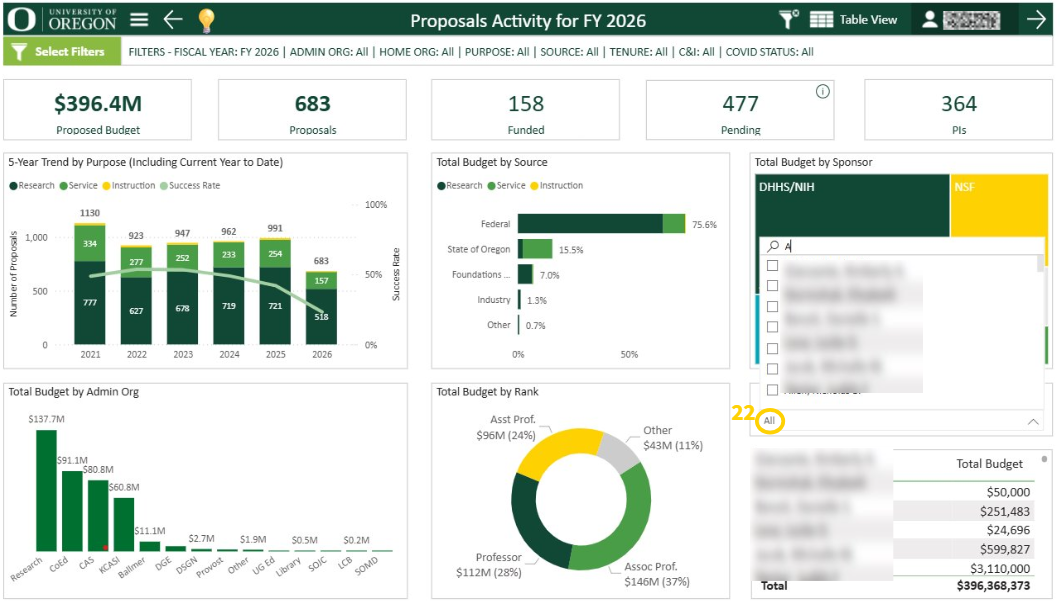Select the CoEd $91.1M bar

point(72,511)
